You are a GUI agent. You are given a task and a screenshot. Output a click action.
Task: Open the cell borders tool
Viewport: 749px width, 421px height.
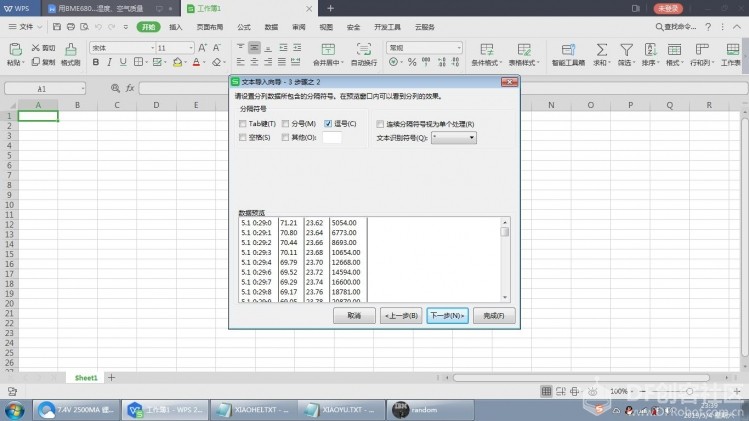point(138,62)
